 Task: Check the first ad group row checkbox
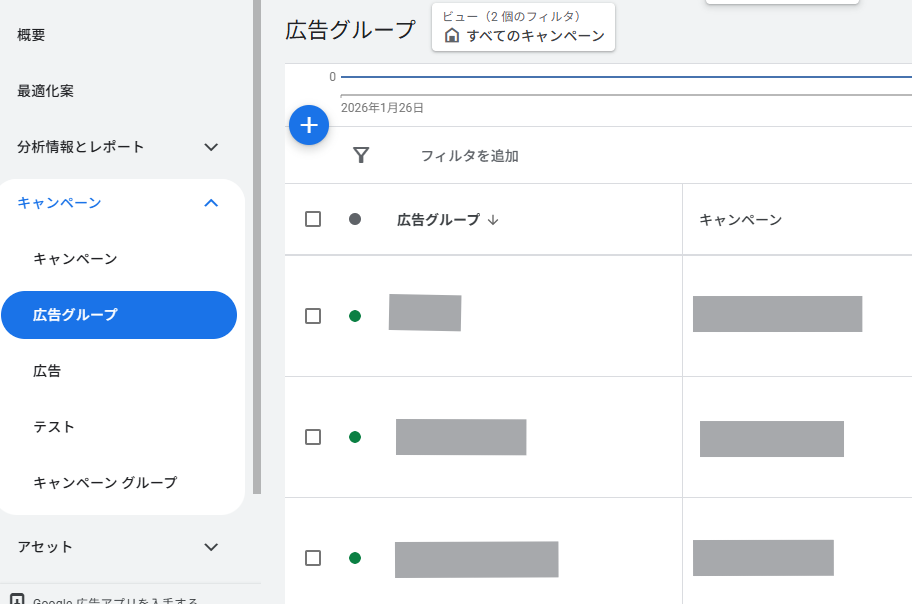point(313,316)
